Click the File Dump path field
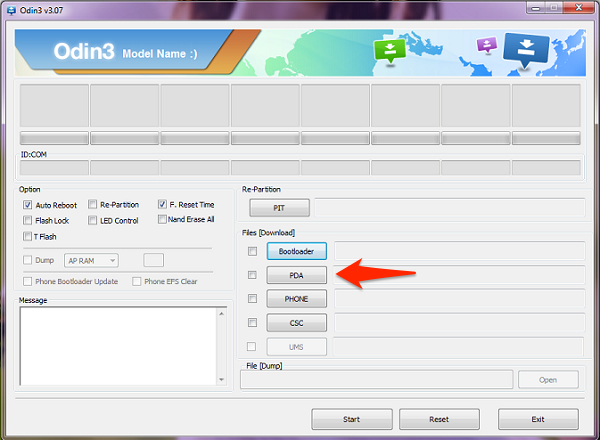 (377, 380)
